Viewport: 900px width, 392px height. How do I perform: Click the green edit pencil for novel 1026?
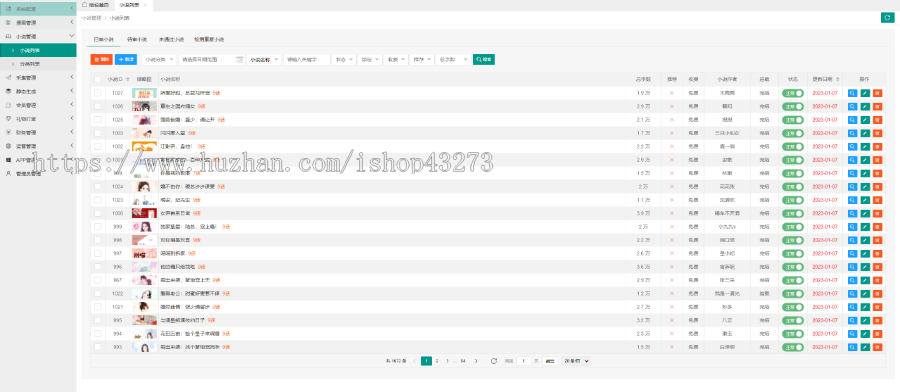pyautogui.click(x=865, y=106)
